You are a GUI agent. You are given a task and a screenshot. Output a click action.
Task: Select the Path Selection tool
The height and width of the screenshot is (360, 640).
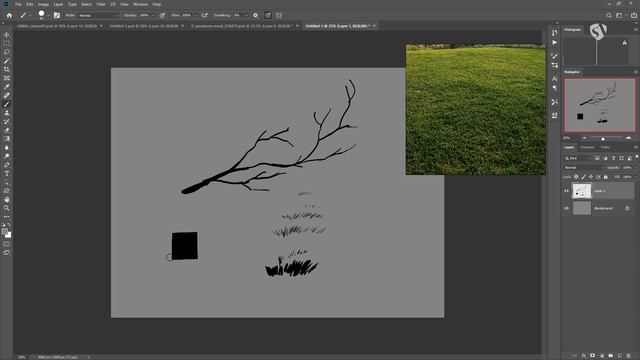(x=7, y=182)
